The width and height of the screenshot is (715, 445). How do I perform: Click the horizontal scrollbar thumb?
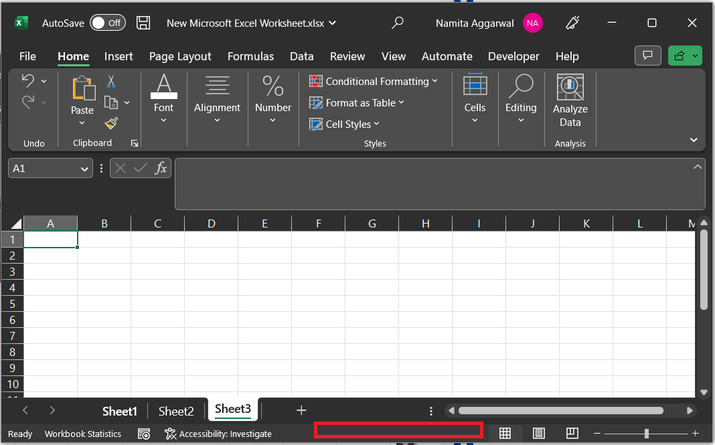click(x=561, y=410)
